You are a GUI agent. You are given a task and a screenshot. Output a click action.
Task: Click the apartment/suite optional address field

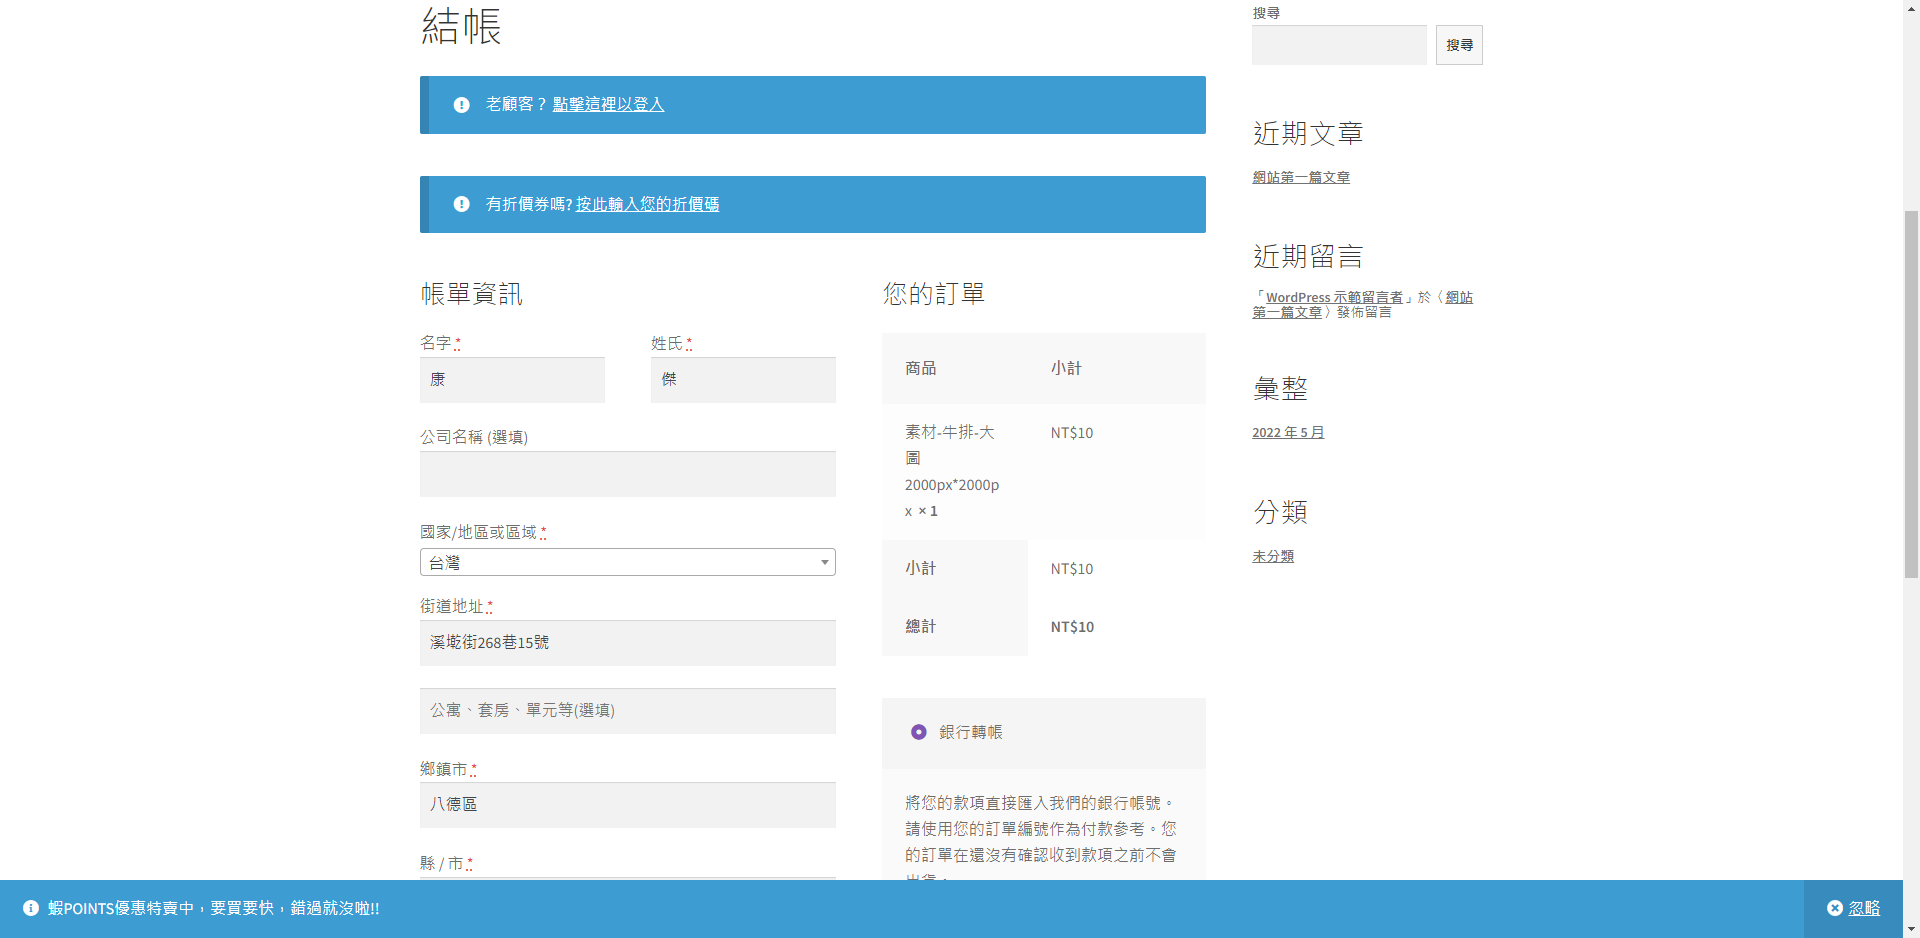pyautogui.click(x=627, y=711)
